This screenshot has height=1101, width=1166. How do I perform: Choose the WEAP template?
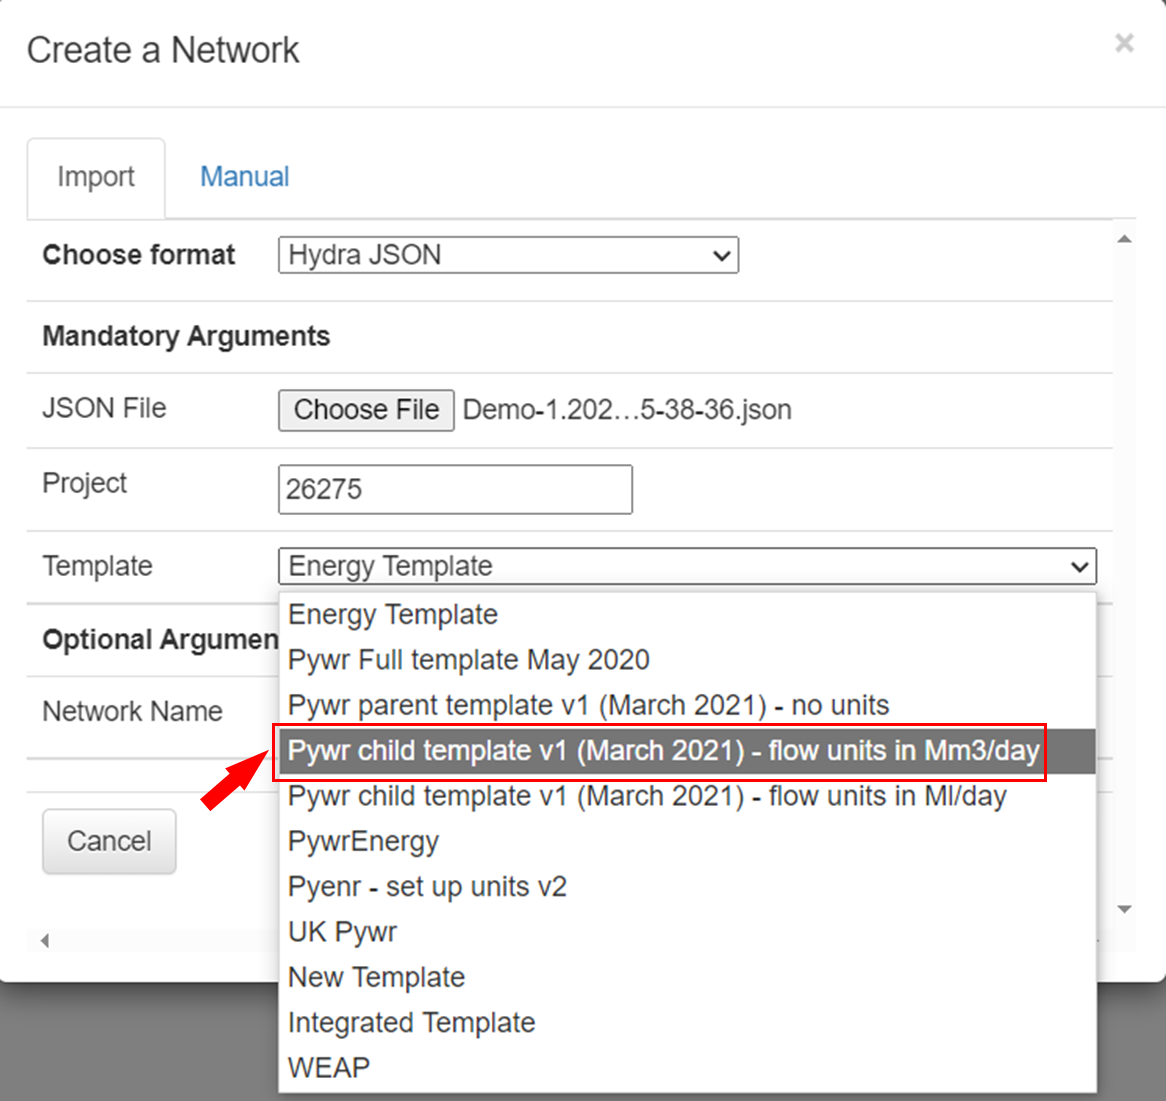tap(329, 1067)
